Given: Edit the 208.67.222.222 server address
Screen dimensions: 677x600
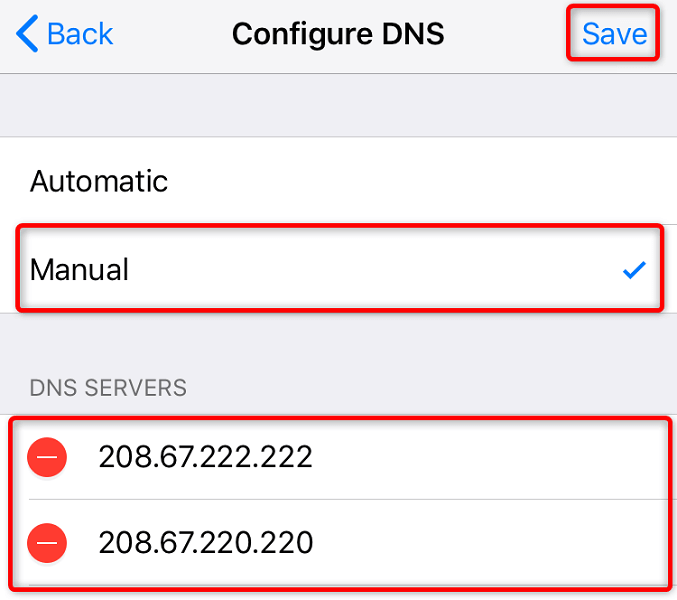Looking at the screenshot, I should 205,458.
